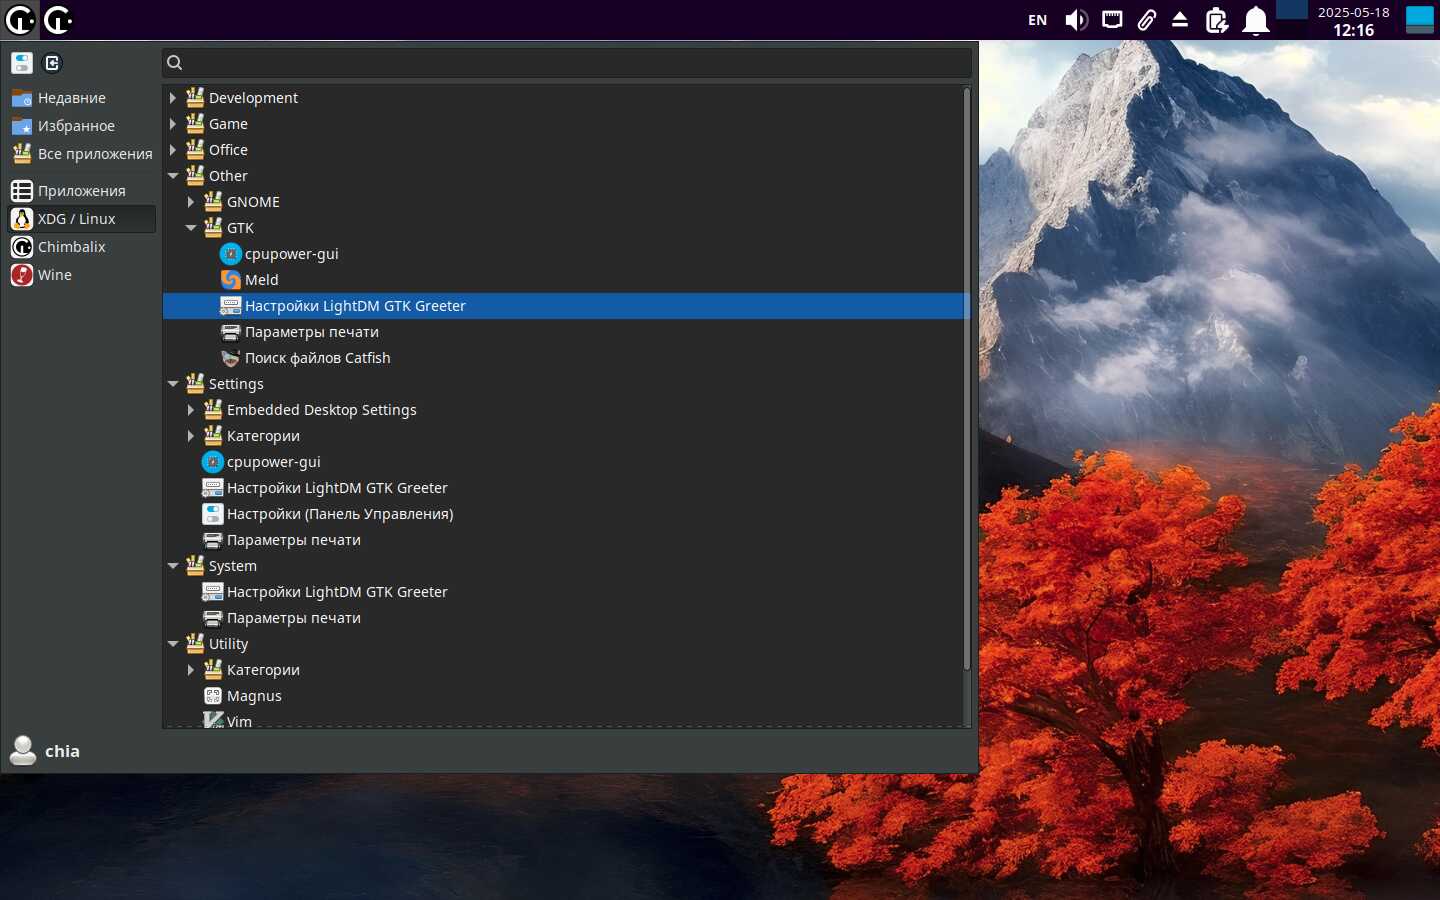Collapse the Settings category
The image size is (1440, 900).
pyautogui.click(x=173, y=384)
